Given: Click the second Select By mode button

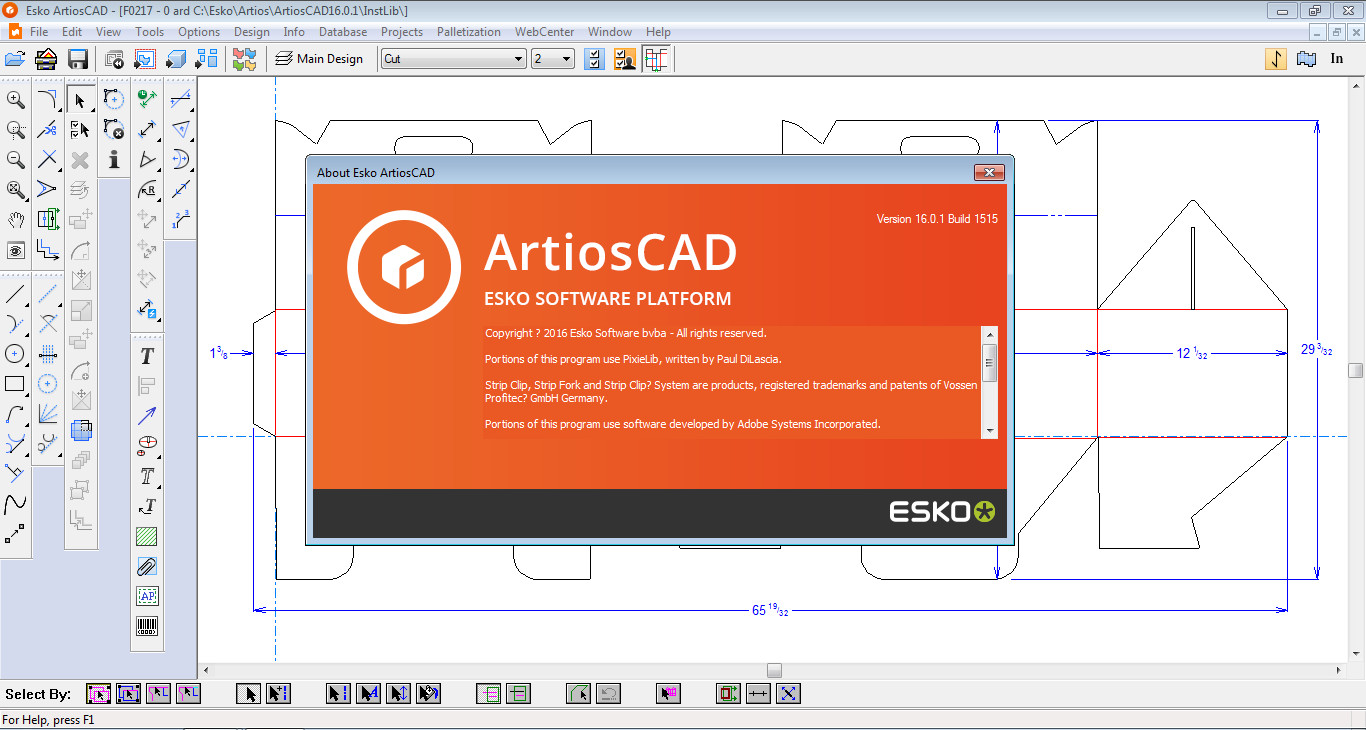Looking at the screenshot, I should (128, 693).
